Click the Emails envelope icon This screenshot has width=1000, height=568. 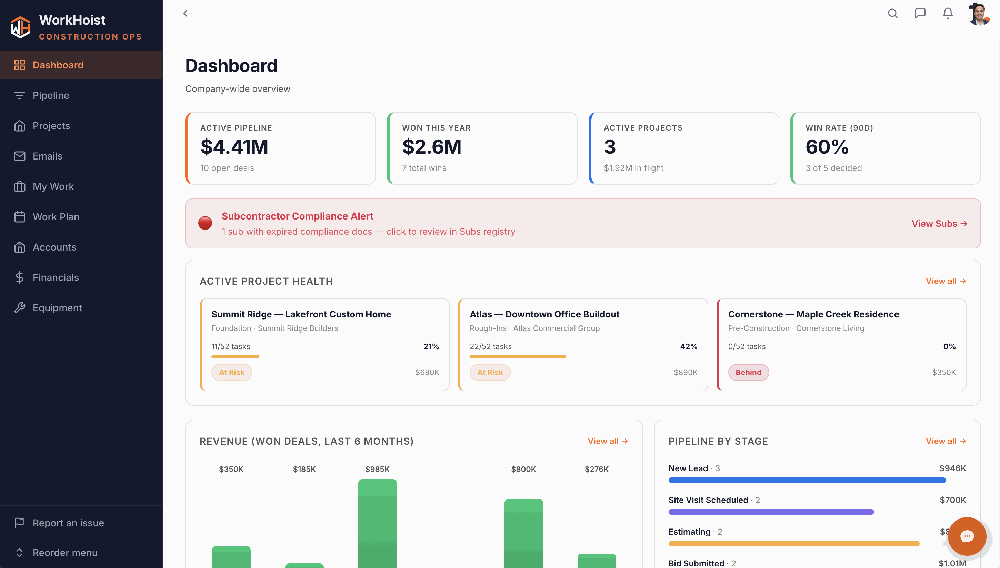point(20,156)
